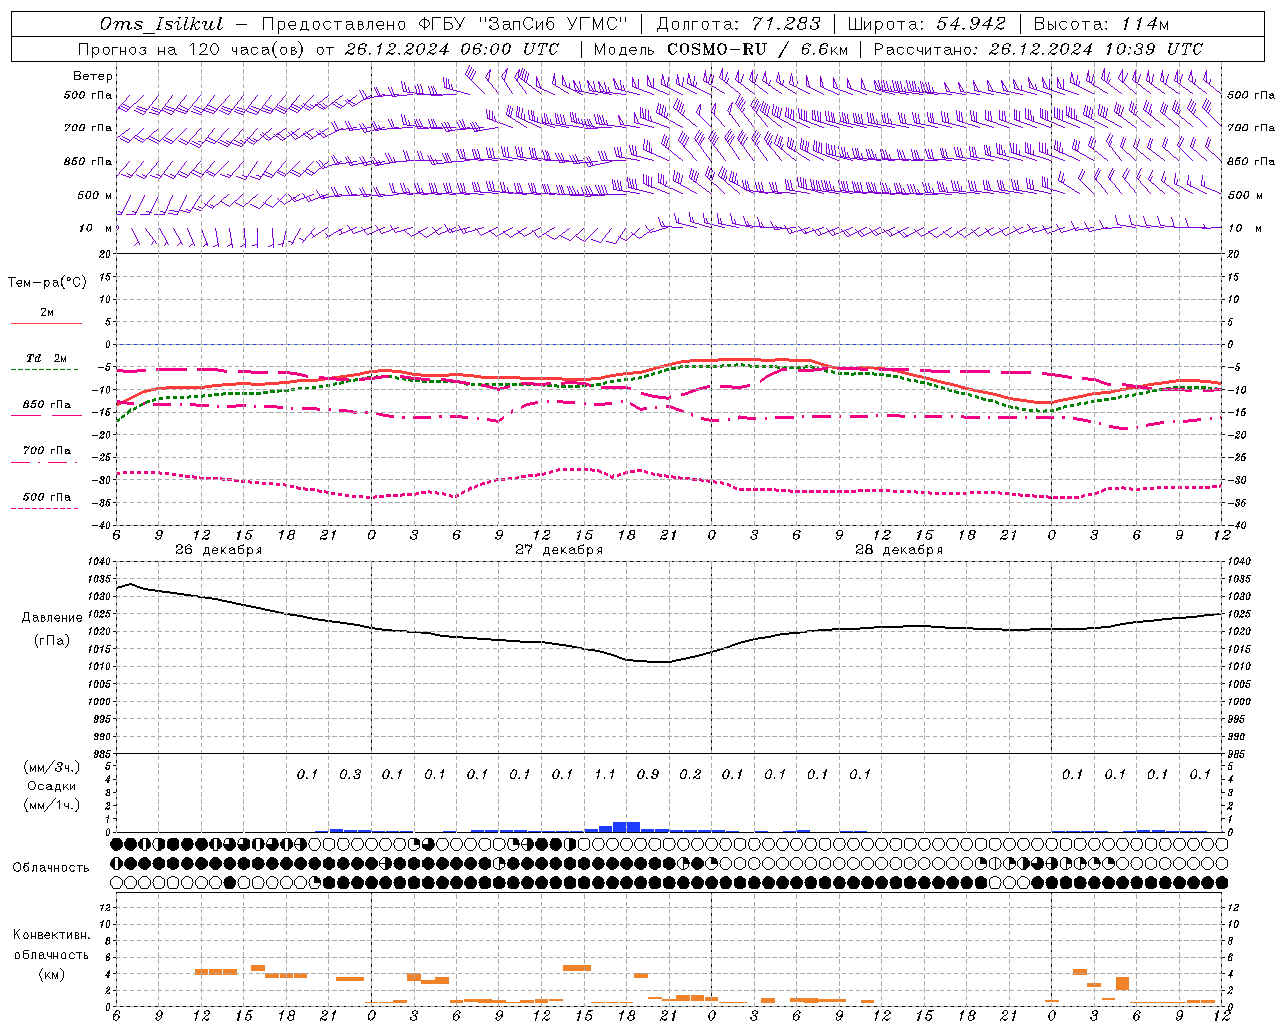The width and height of the screenshot is (1280, 1024).
Task: Click the tallest orange convective cloud bar
Action: pos(1122,984)
